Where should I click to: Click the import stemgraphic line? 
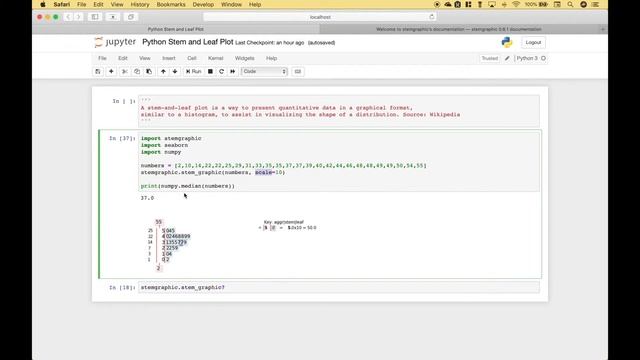click(171, 138)
